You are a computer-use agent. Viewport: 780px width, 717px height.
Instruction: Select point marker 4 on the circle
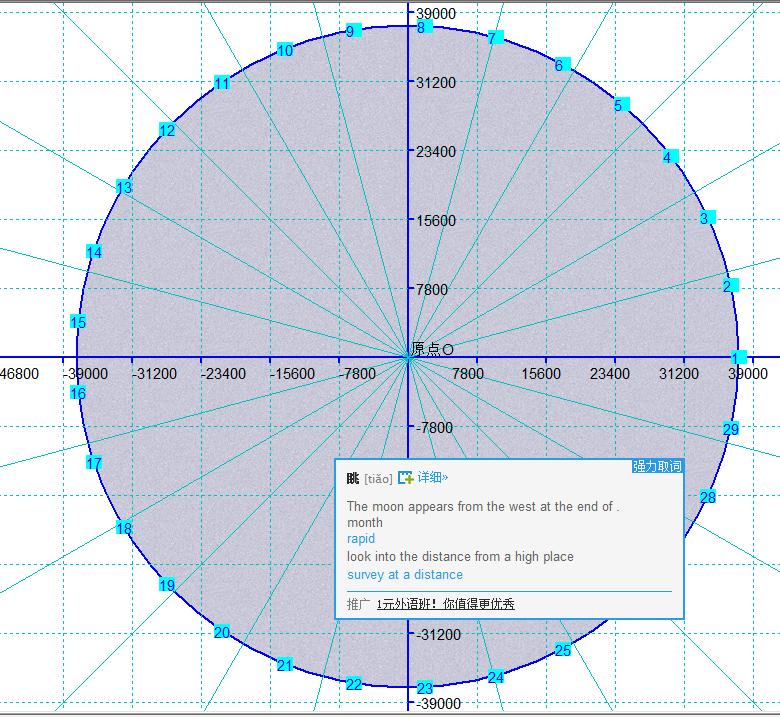click(670, 157)
